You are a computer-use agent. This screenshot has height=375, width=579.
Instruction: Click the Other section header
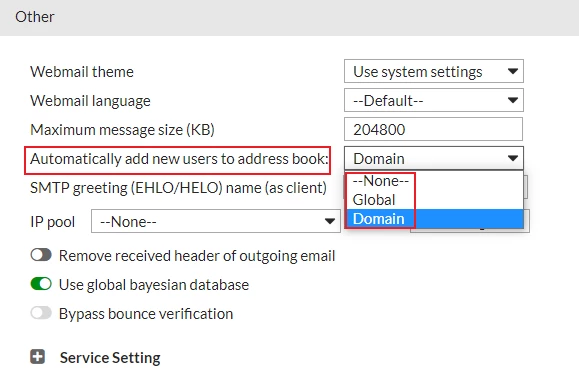click(290, 18)
